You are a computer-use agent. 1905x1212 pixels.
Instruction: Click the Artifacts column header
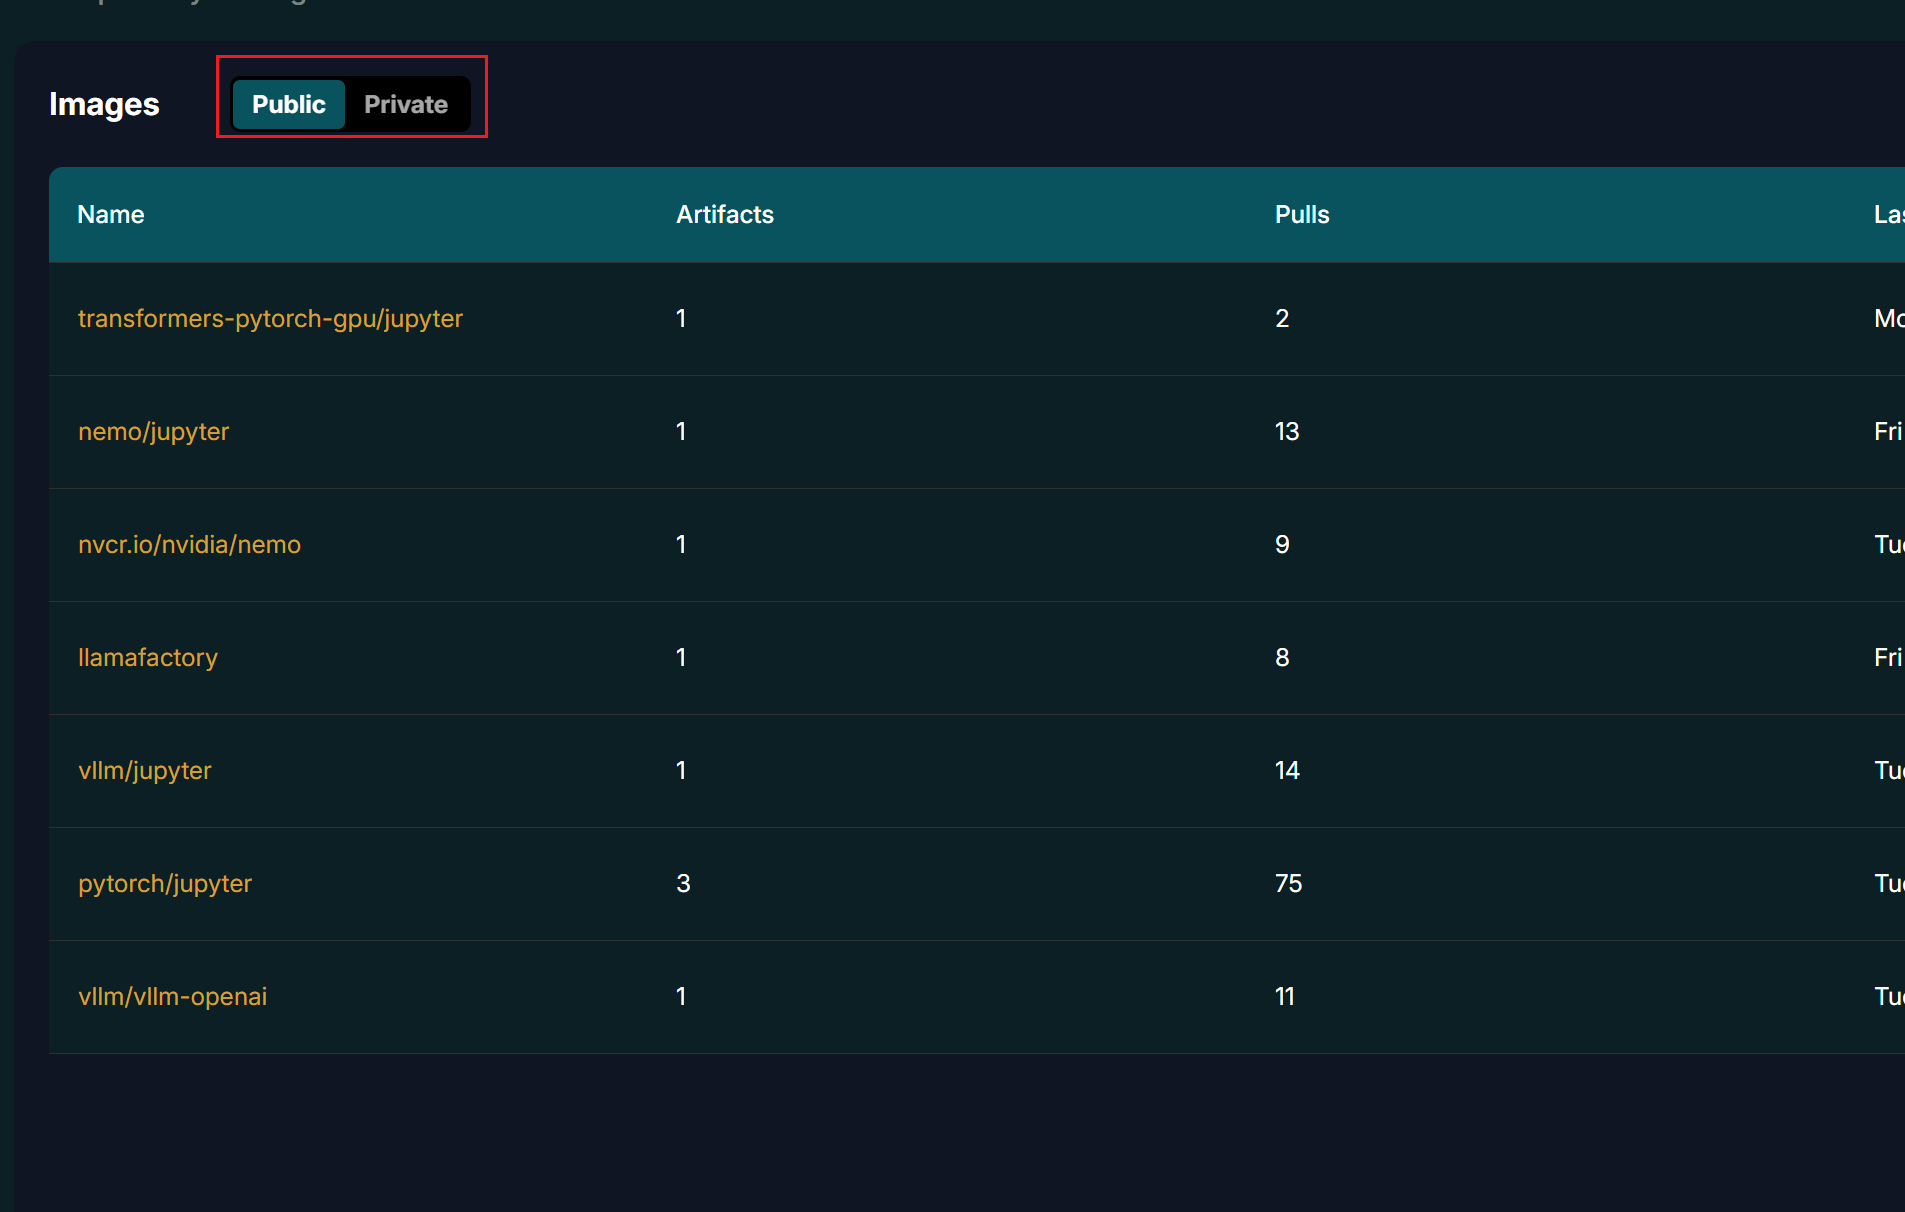724,214
